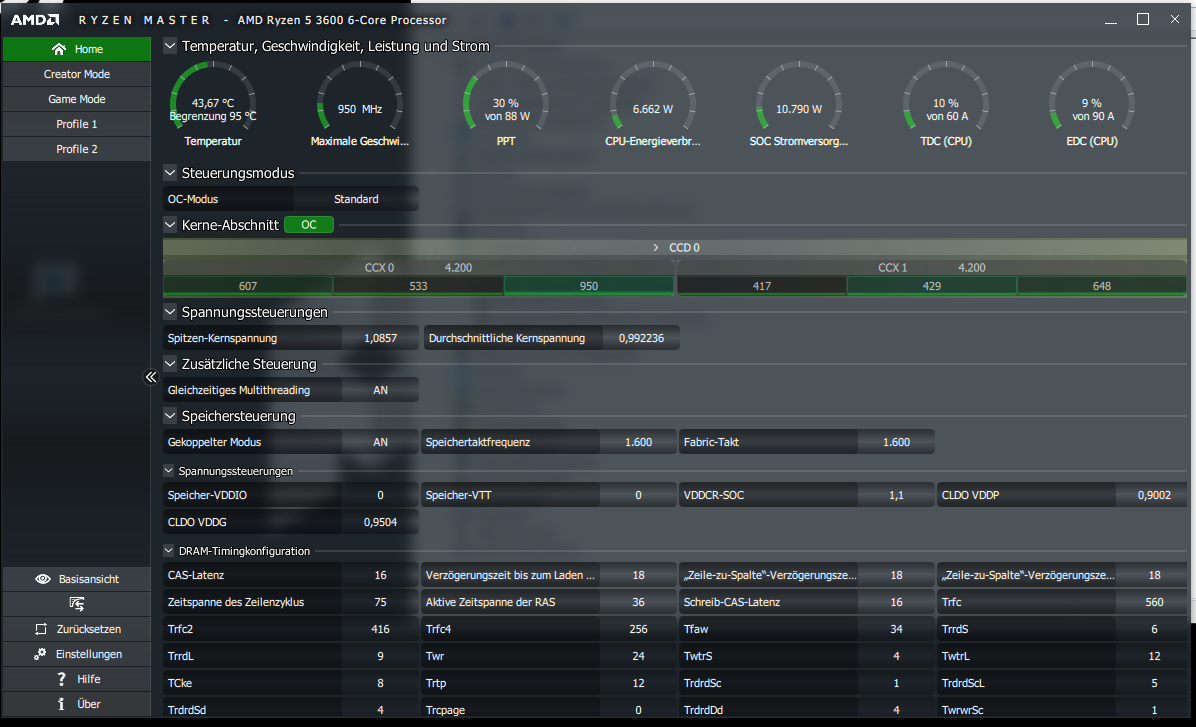Screen dimensions: 1196x727
Task: Select core bar showing 950
Action: pyautogui.click(x=589, y=286)
